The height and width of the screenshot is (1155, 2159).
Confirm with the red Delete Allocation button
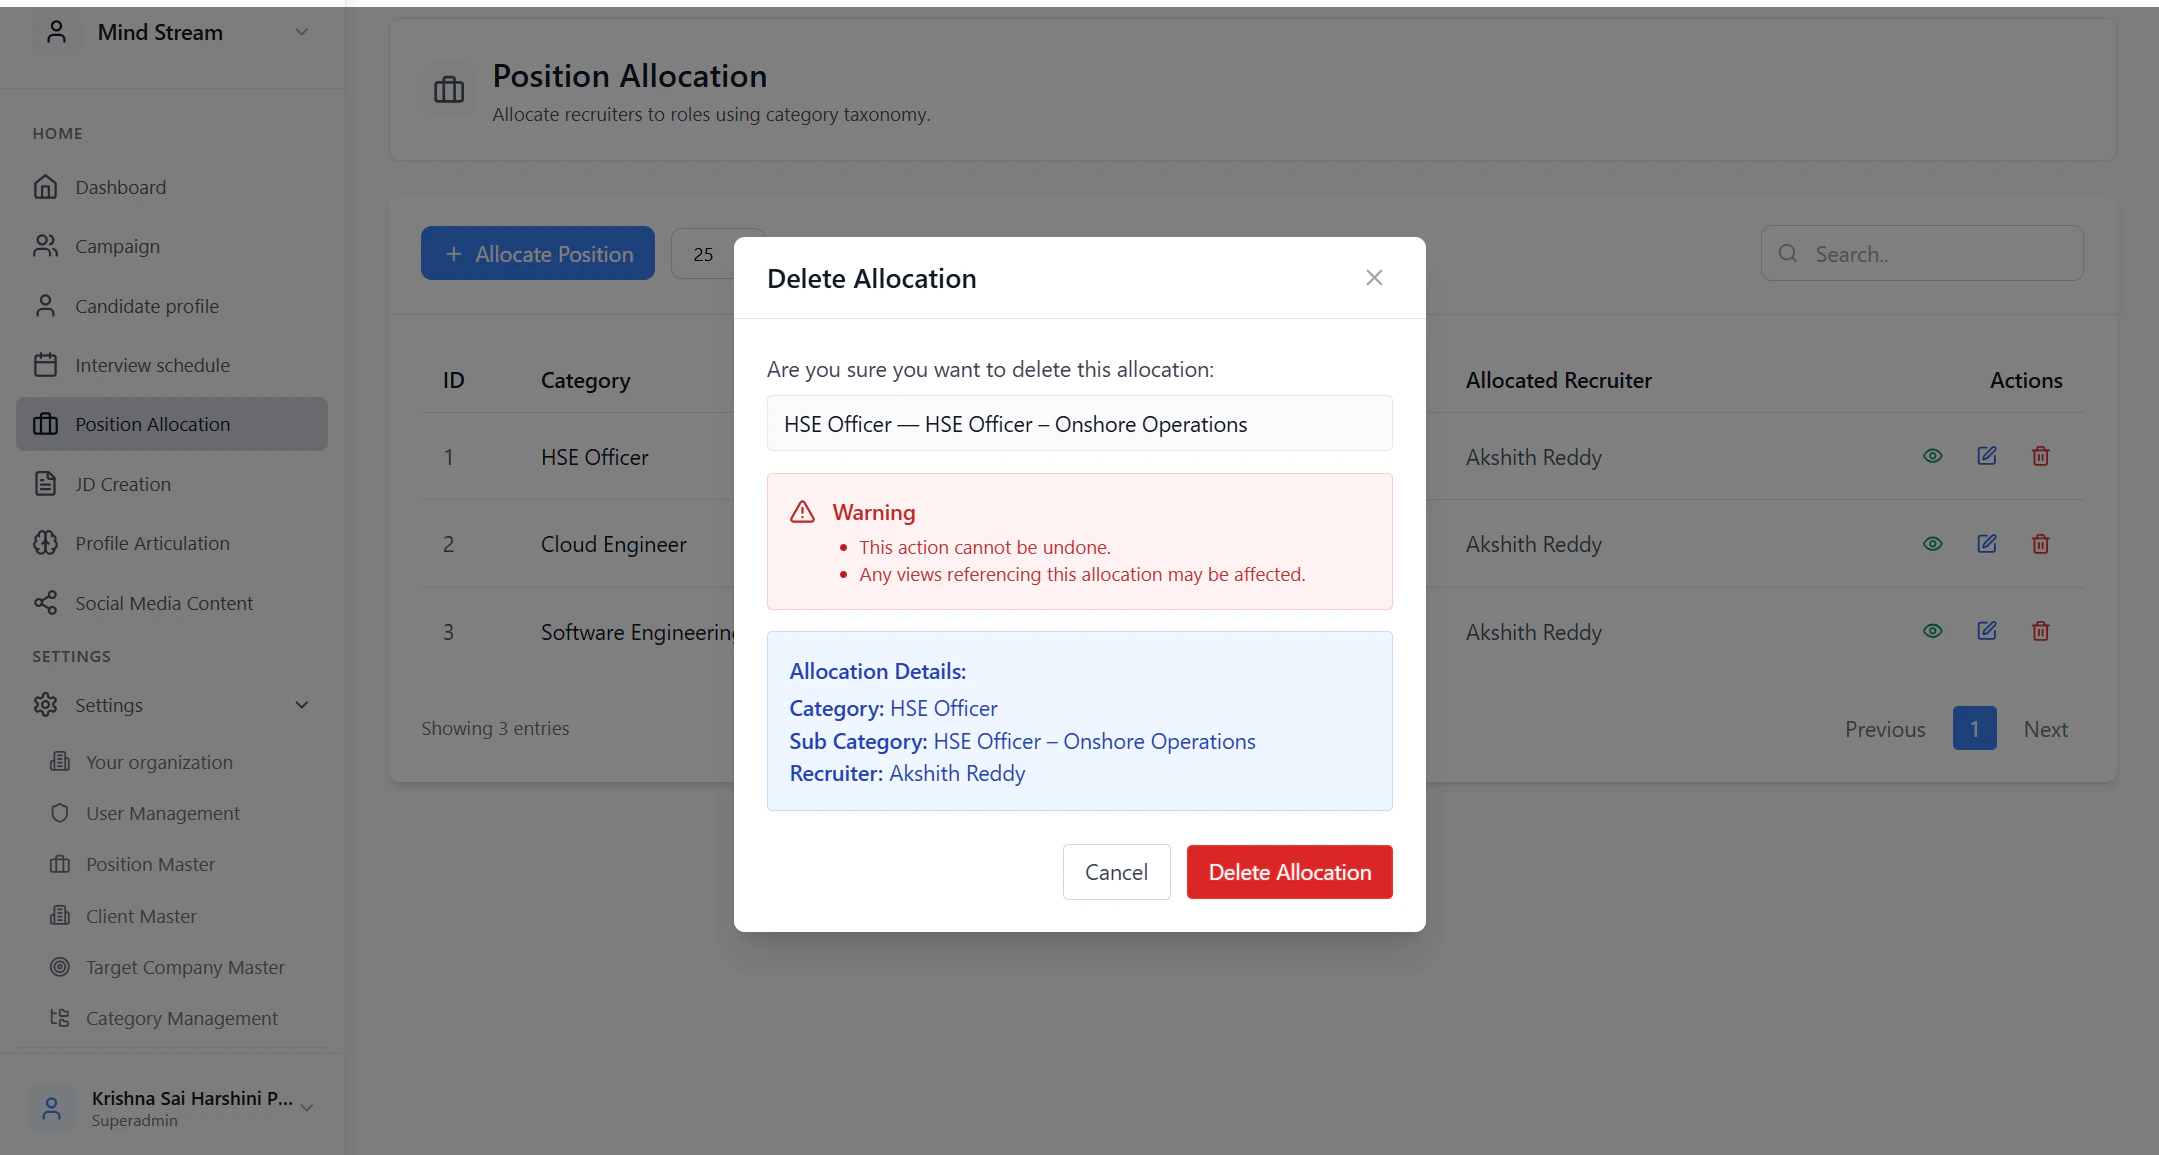click(x=1289, y=872)
